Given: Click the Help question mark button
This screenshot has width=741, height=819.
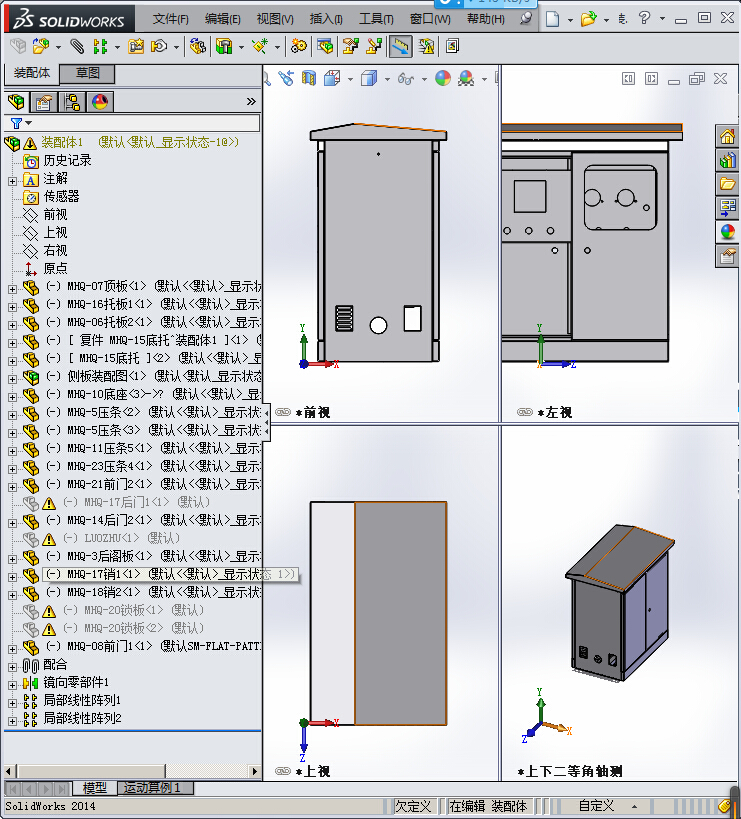Looking at the screenshot, I should [644, 18].
